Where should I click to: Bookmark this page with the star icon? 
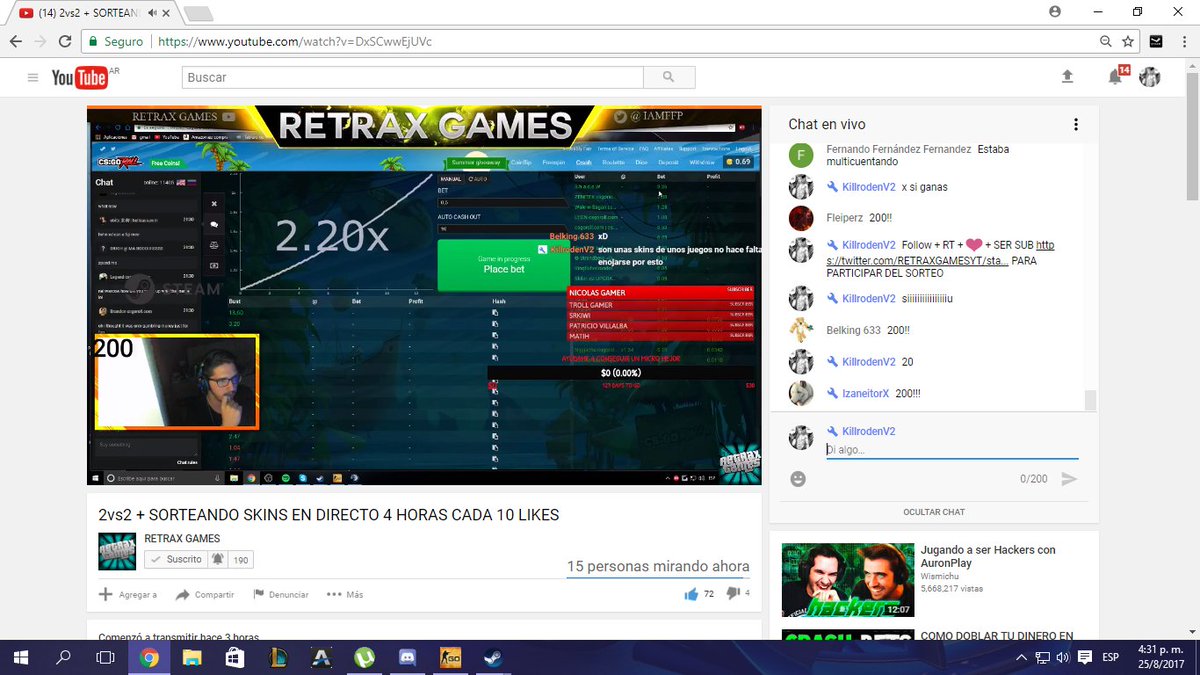(x=1128, y=42)
